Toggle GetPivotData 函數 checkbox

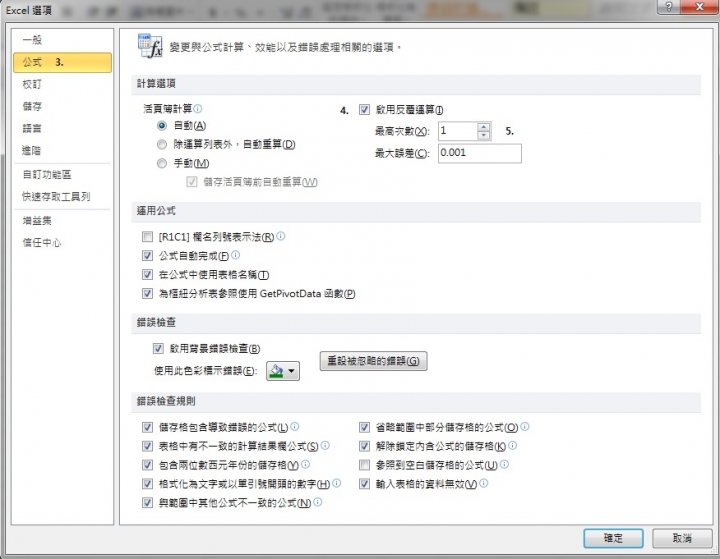pos(147,294)
